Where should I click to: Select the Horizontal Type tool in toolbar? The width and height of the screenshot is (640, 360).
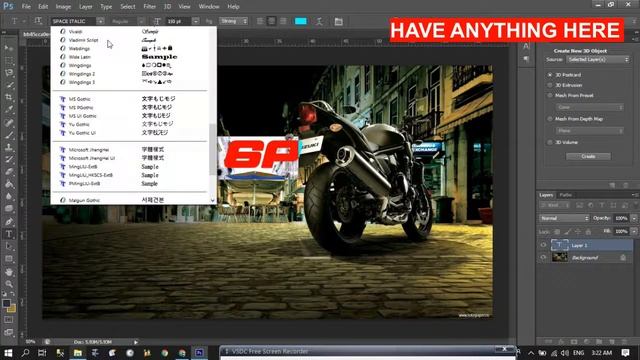tap(9, 234)
